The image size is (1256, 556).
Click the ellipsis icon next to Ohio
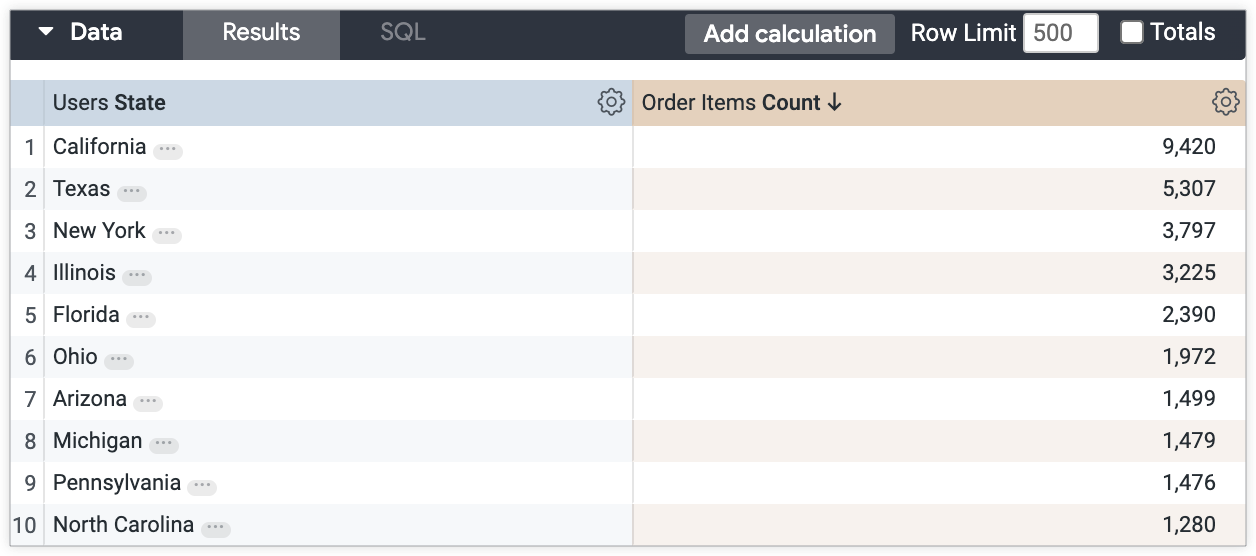pyautogui.click(x=118, y=360)
